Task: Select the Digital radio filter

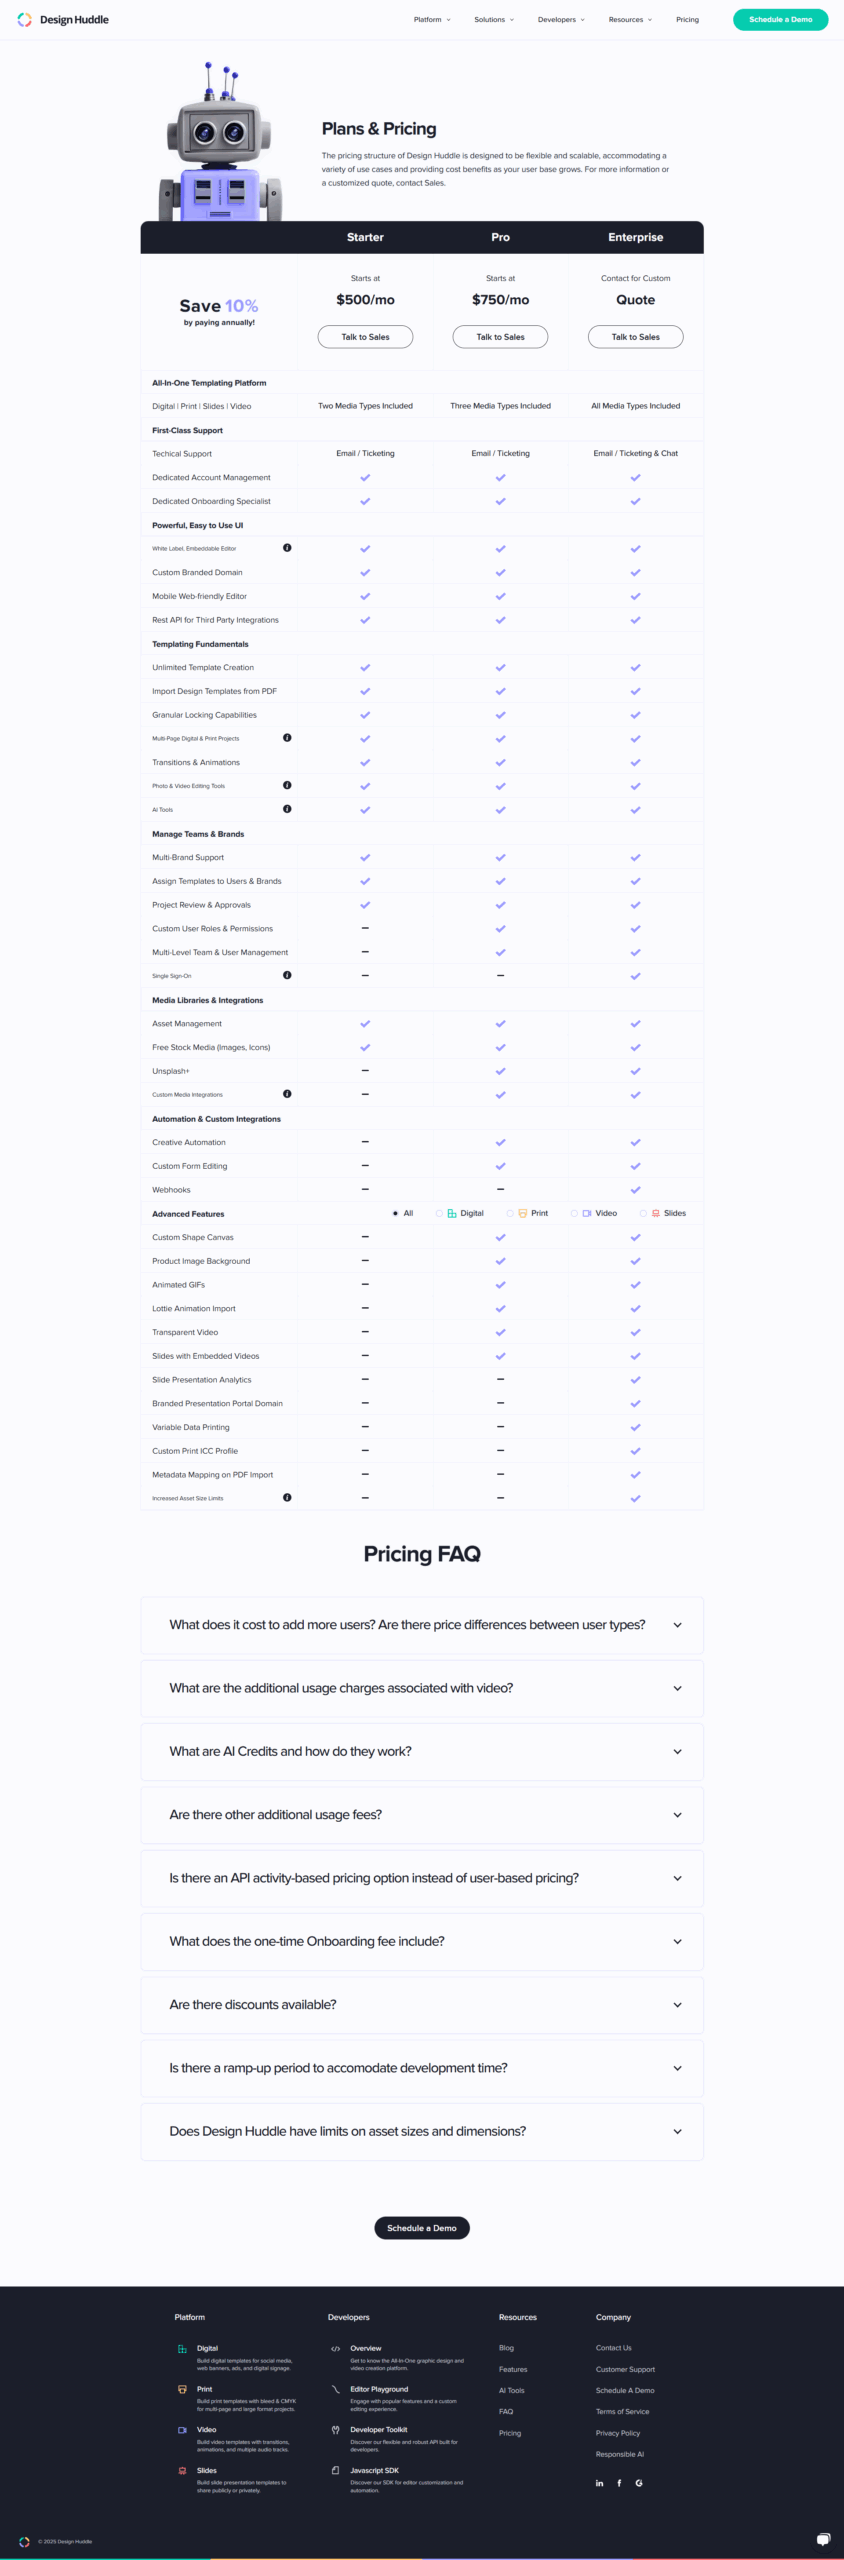Action: pos(439,1213)
